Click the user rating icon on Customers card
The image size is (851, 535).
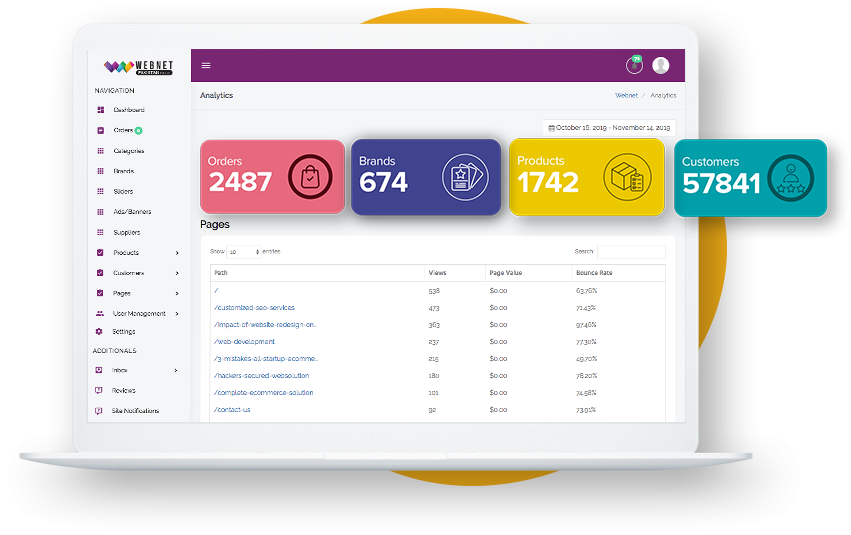pos(791,179)
